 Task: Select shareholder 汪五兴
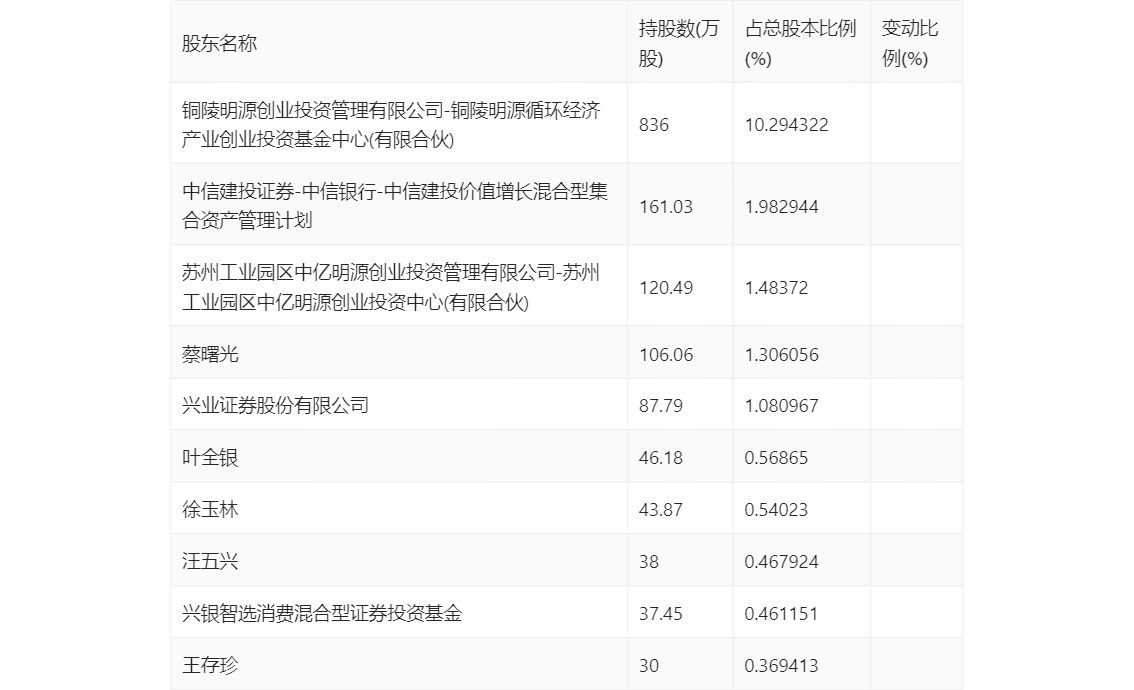(x=210, y=561)
